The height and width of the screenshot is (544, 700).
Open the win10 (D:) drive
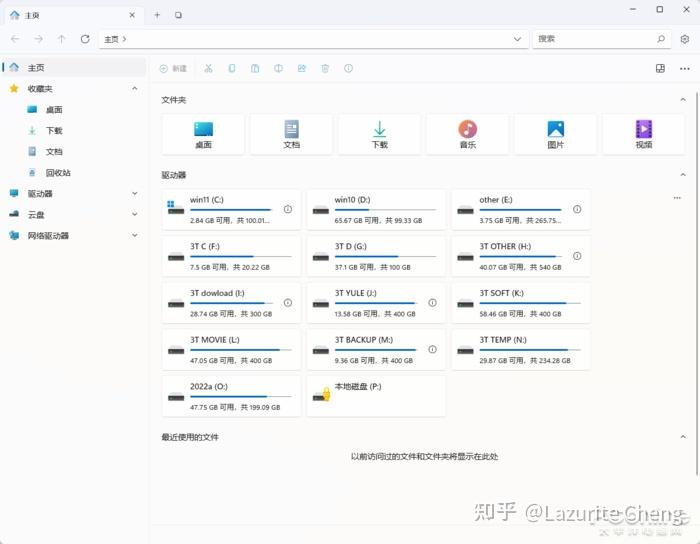point(376,209)
